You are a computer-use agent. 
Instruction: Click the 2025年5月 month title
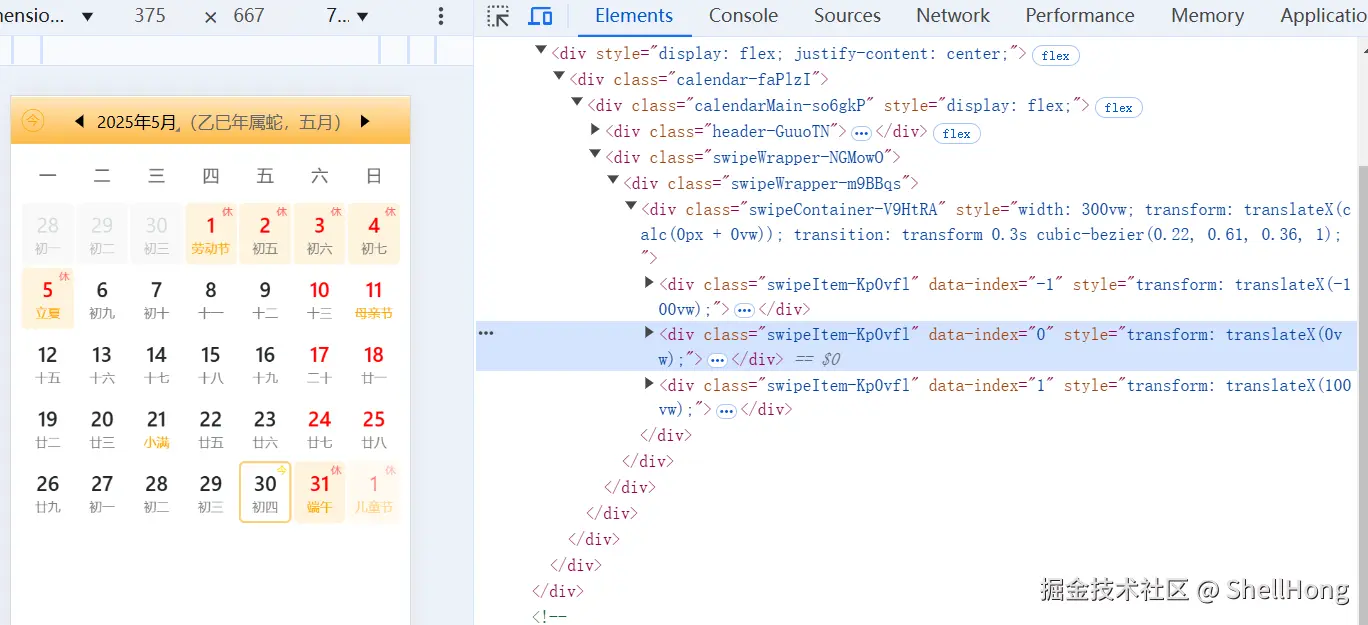point(137,122)
